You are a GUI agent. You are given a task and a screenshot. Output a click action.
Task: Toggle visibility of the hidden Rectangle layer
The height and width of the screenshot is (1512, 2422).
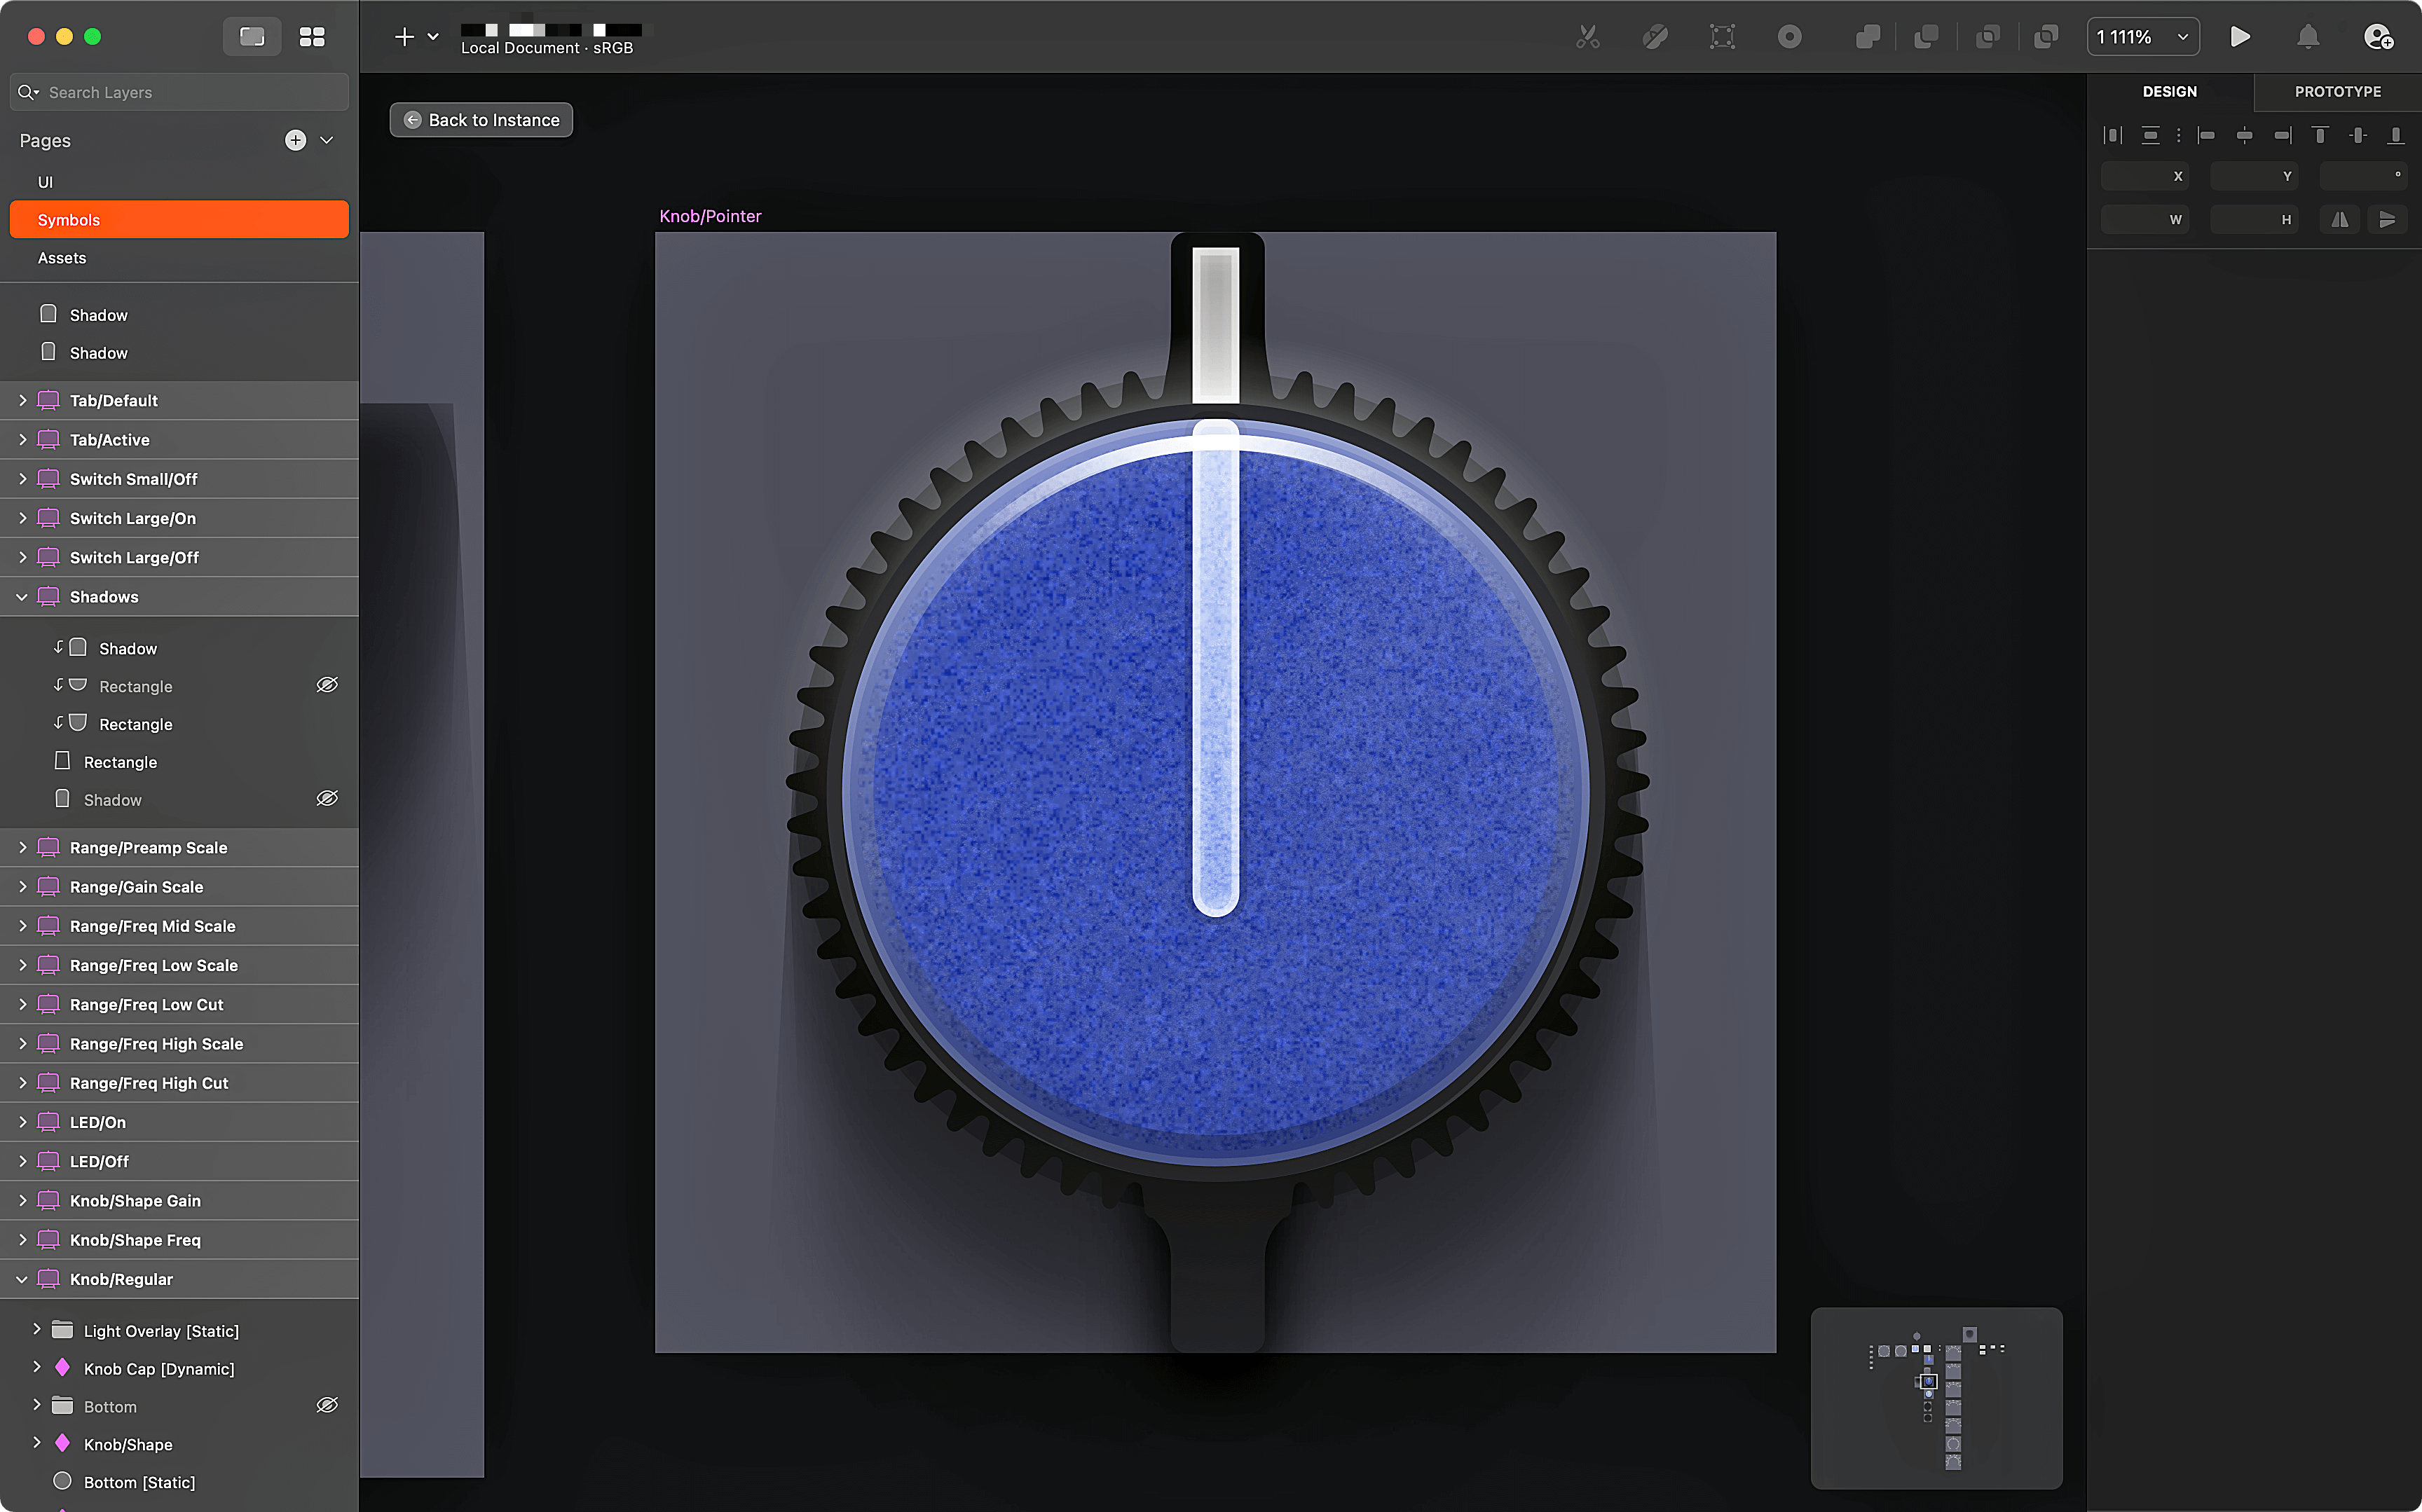tap(327, 685)
